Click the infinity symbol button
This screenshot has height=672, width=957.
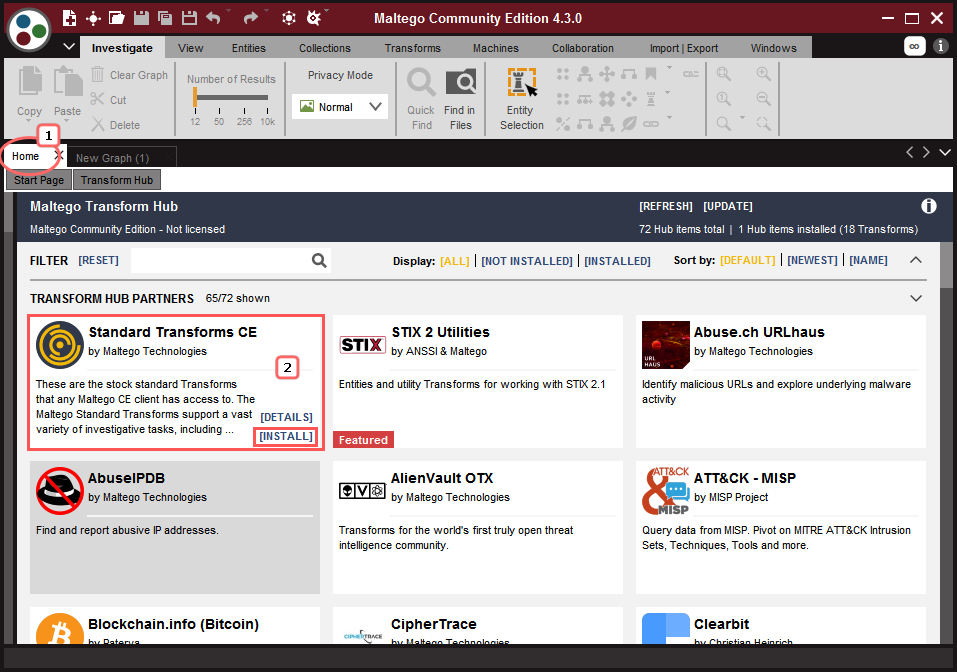pos(914,46)
